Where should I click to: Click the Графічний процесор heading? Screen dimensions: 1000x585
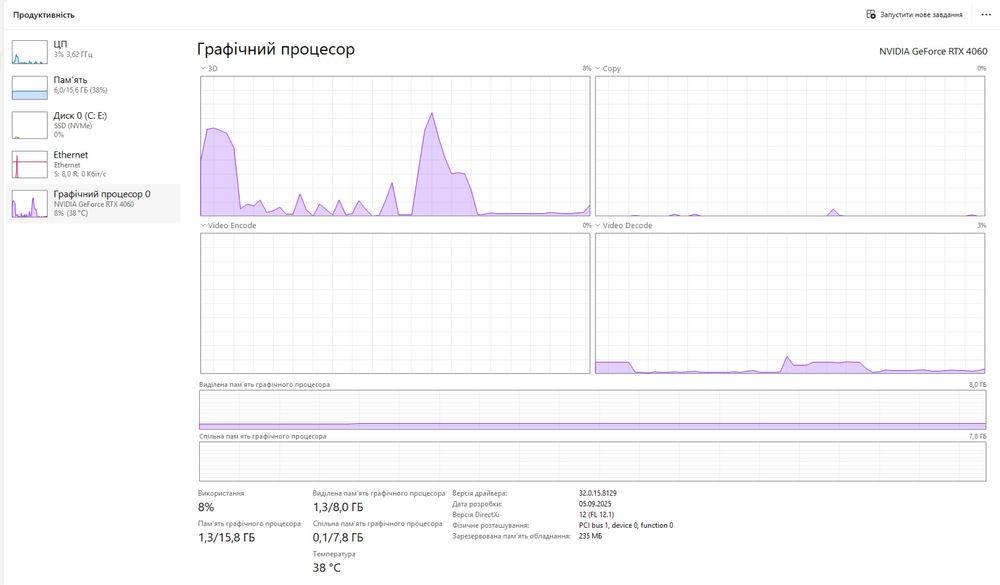coord(276,50)
